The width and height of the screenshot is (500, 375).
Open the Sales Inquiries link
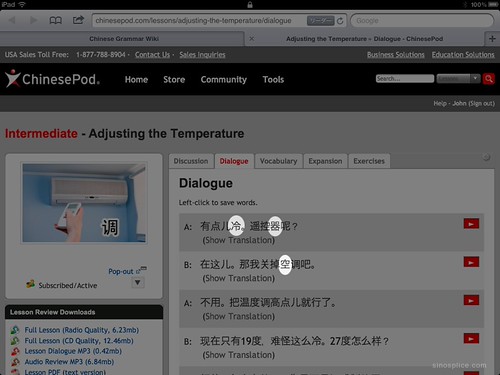[x=202, y=55]
